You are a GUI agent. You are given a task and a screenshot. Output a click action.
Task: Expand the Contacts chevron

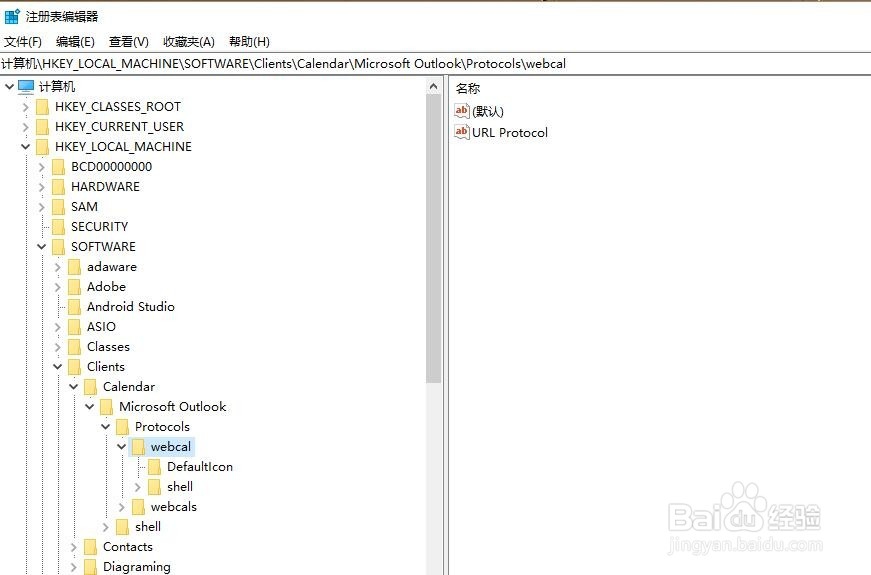[x=74, y=547]
